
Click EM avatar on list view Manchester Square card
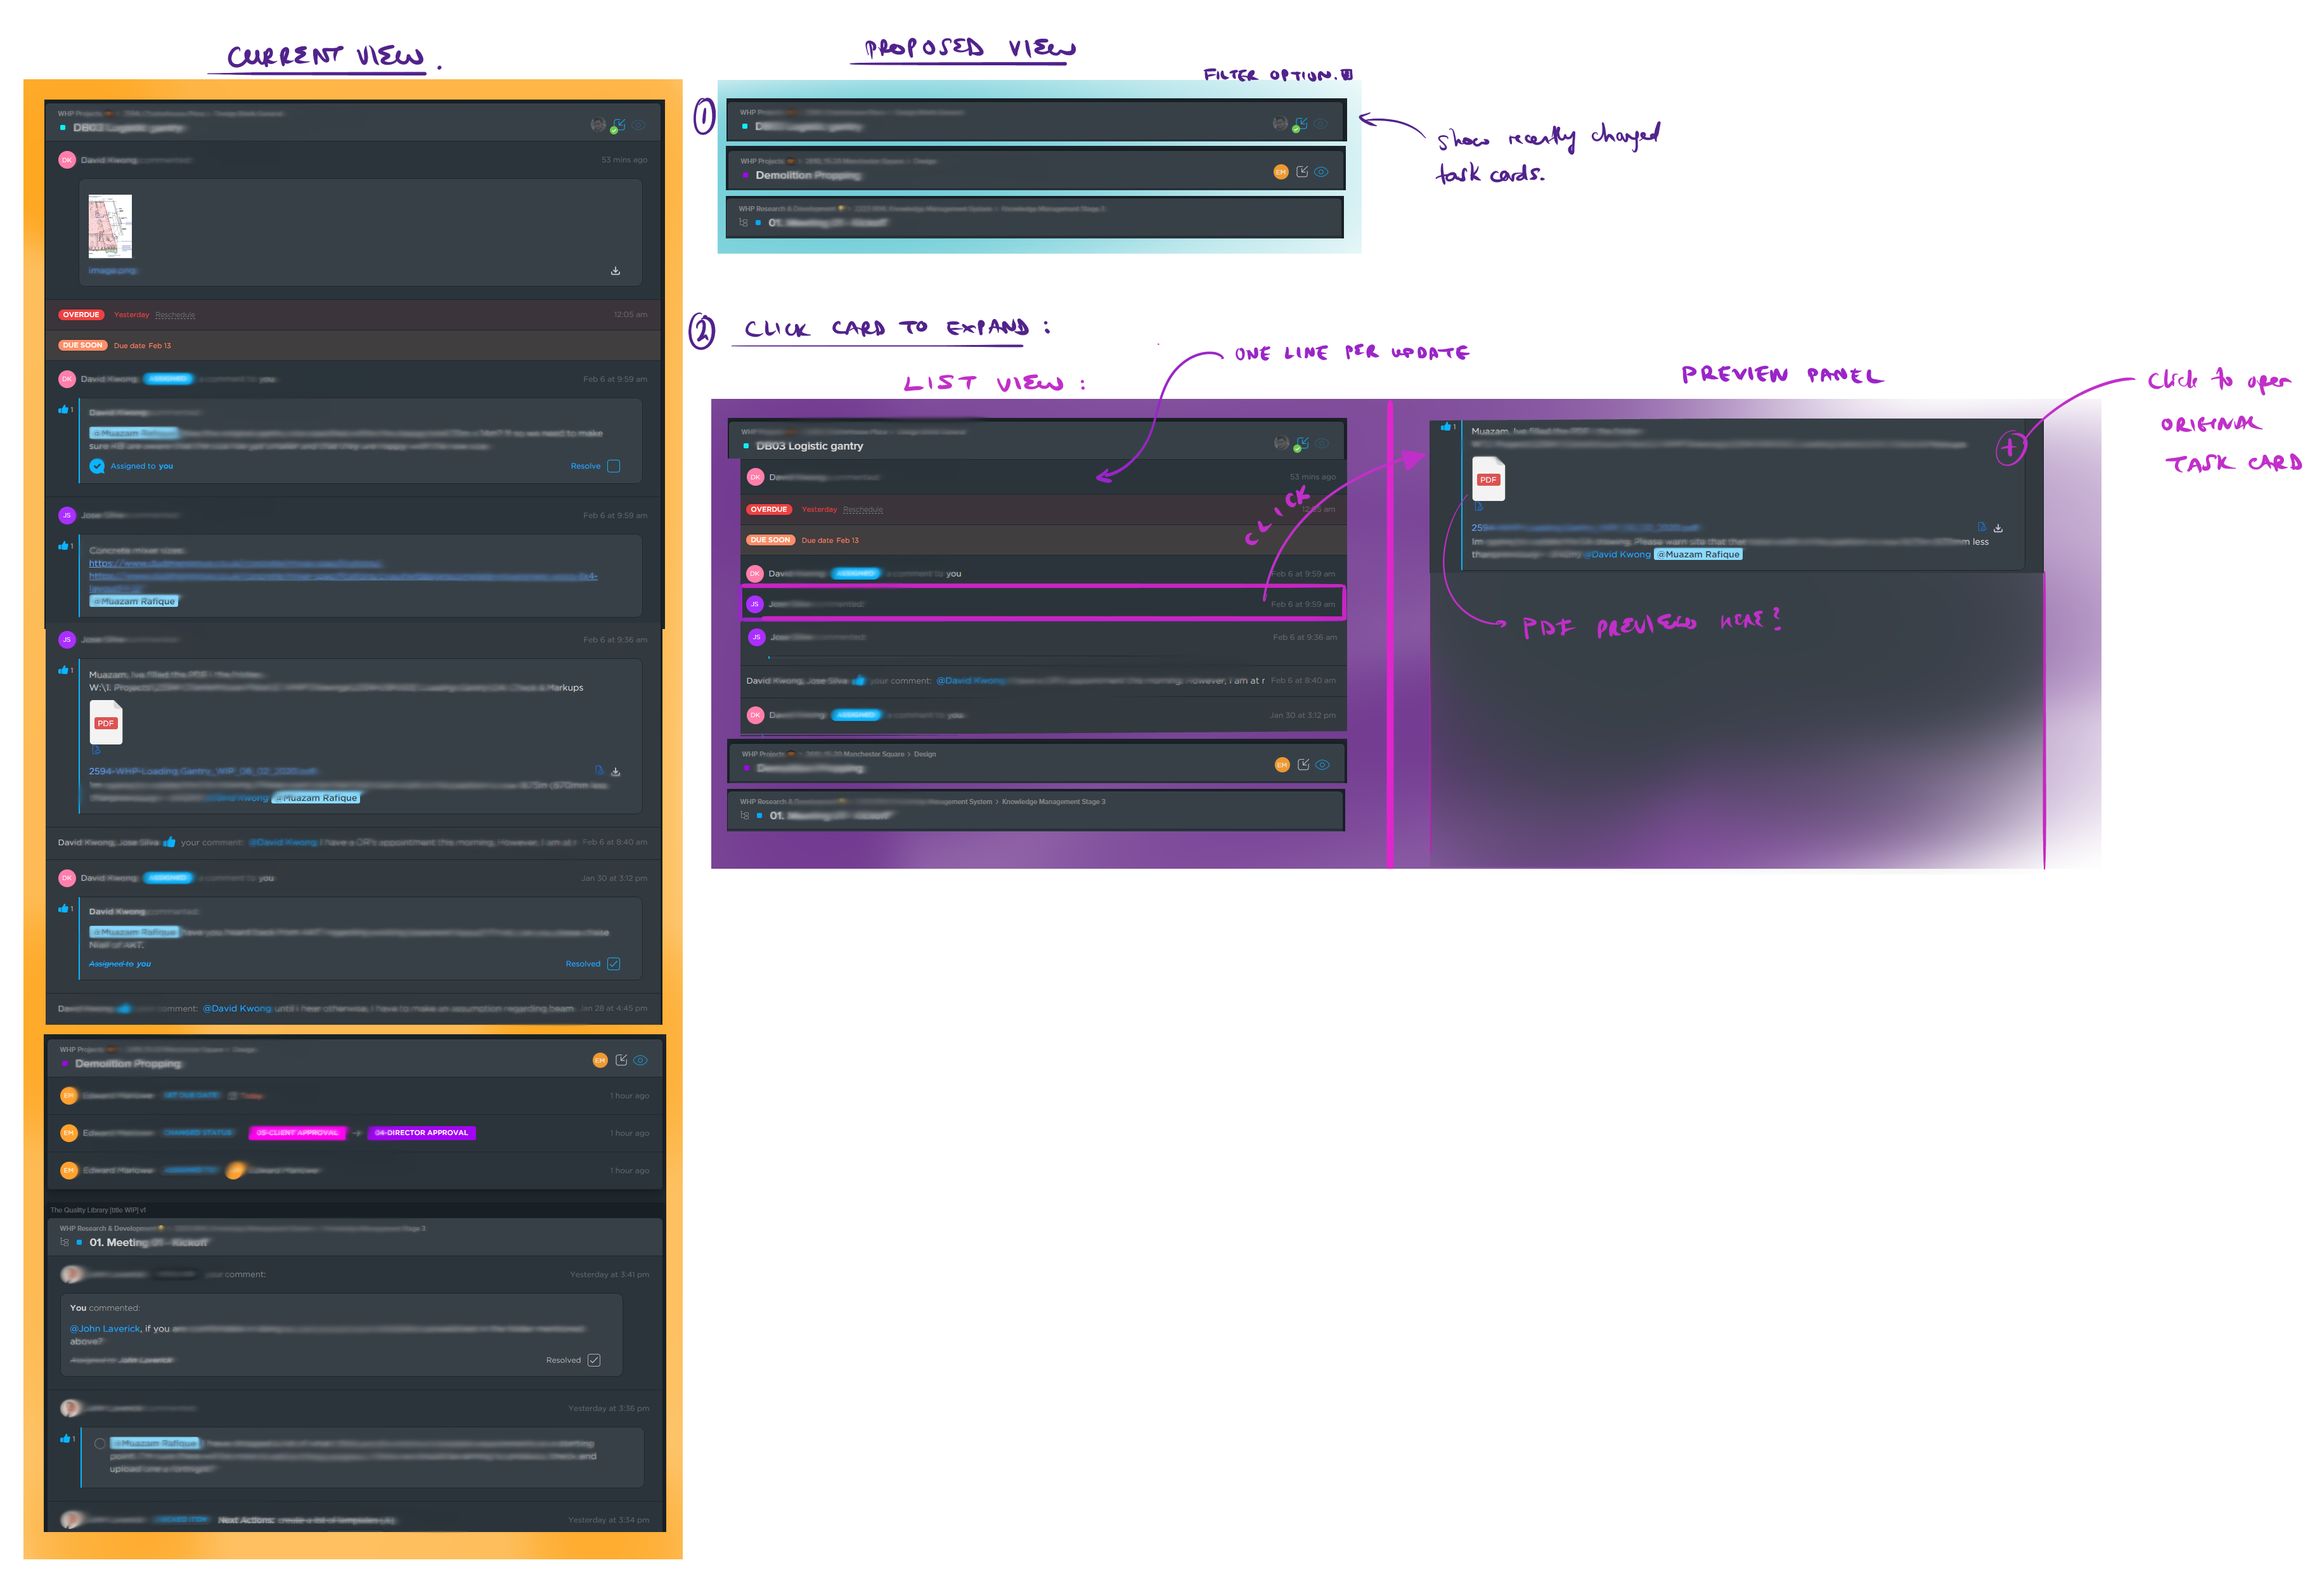point(1282,765)
